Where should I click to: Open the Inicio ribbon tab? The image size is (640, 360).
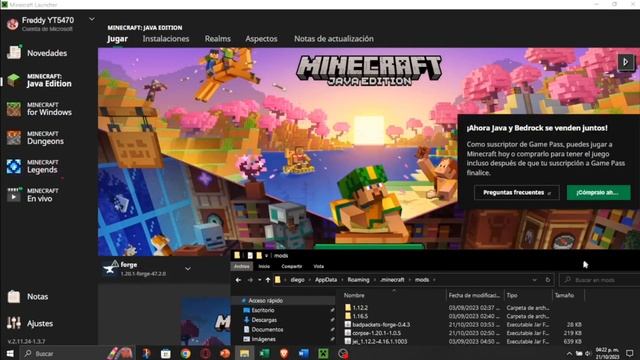pyautogui.click(x=264, y=266)
